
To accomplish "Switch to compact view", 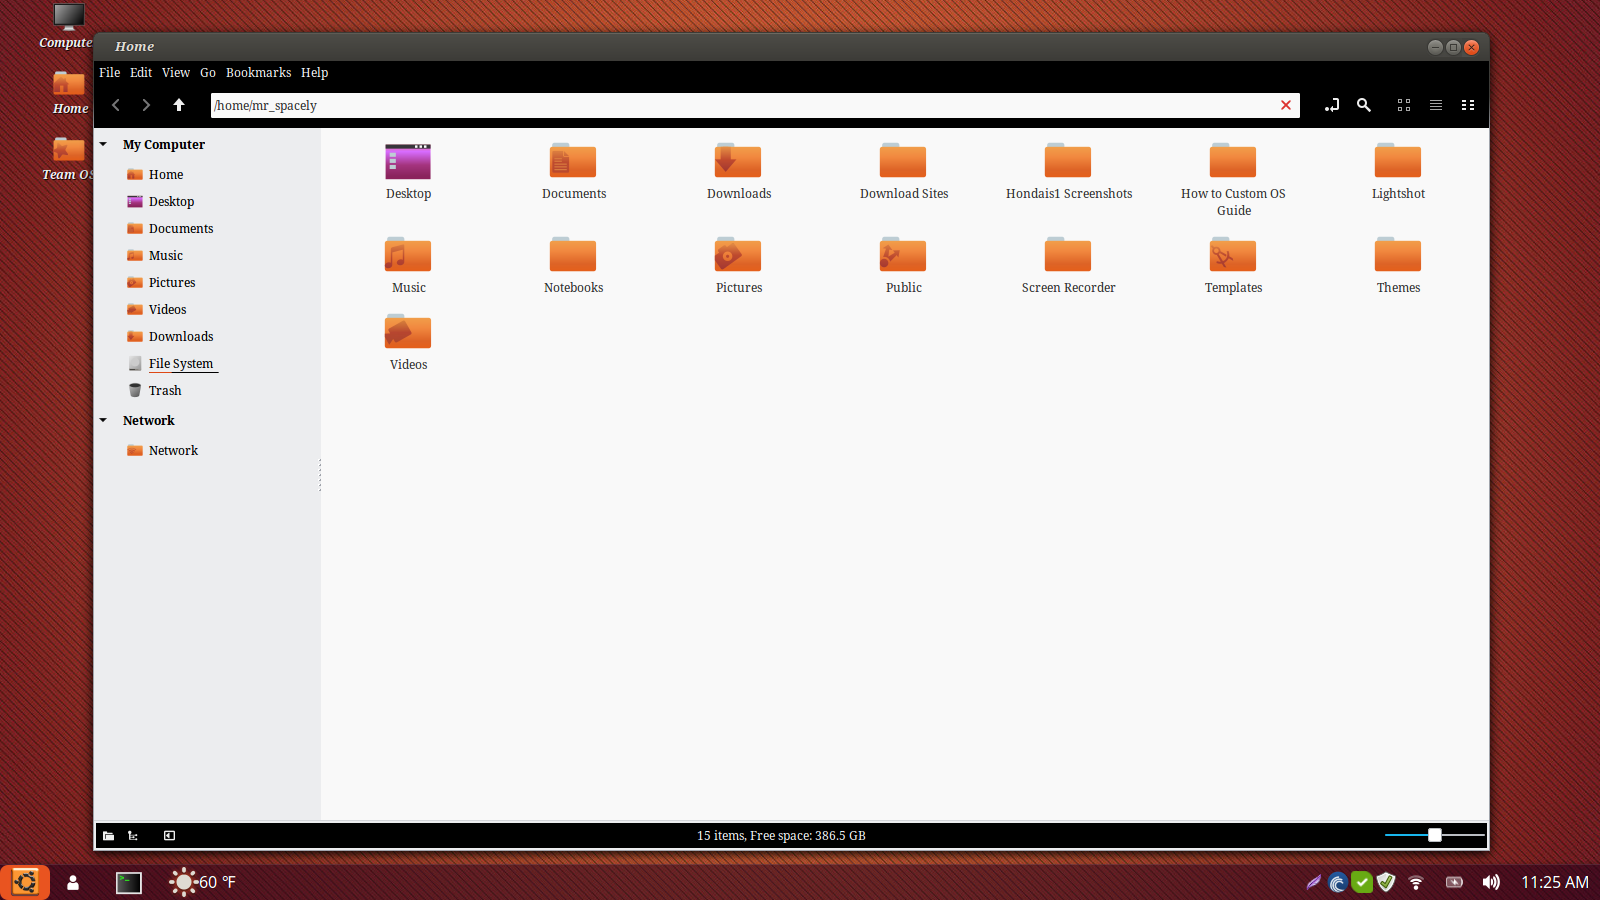I will [1468, 105].
